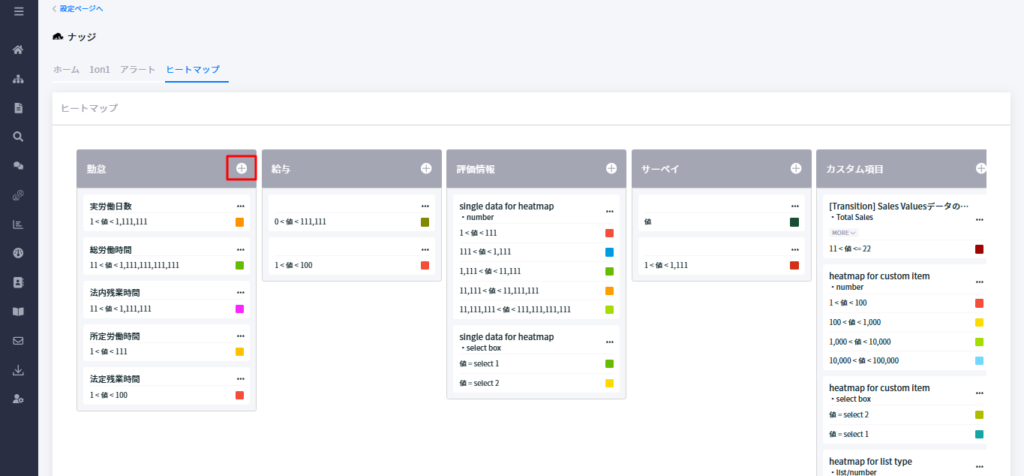Open the 総労働時間 card options menu
The width and height of the screenshot is (1024, 476).
(240, 249)
